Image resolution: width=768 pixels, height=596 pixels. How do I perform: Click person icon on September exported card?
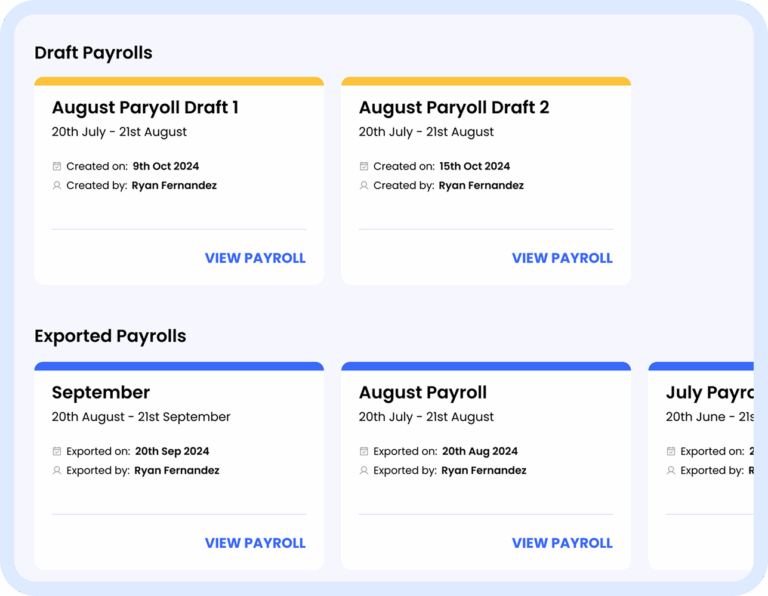(x=57, y=470)
